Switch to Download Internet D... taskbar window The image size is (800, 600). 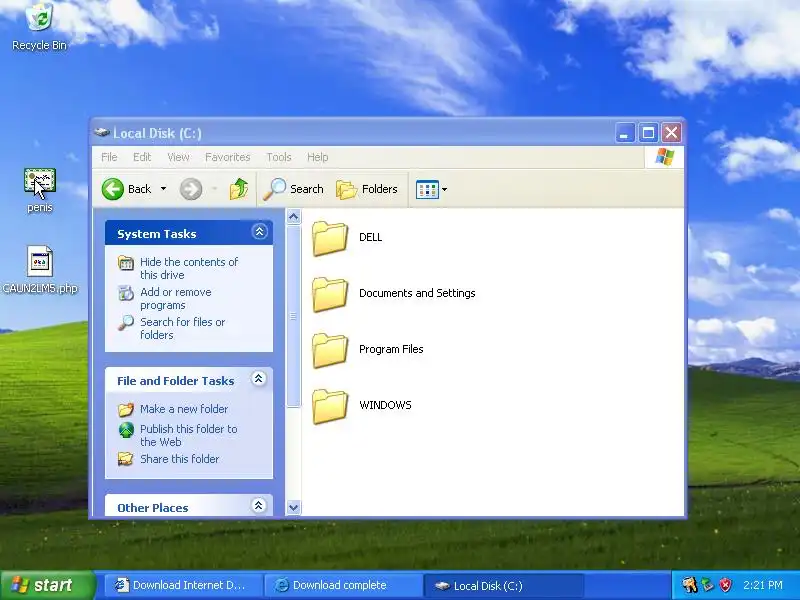point(183,585)
